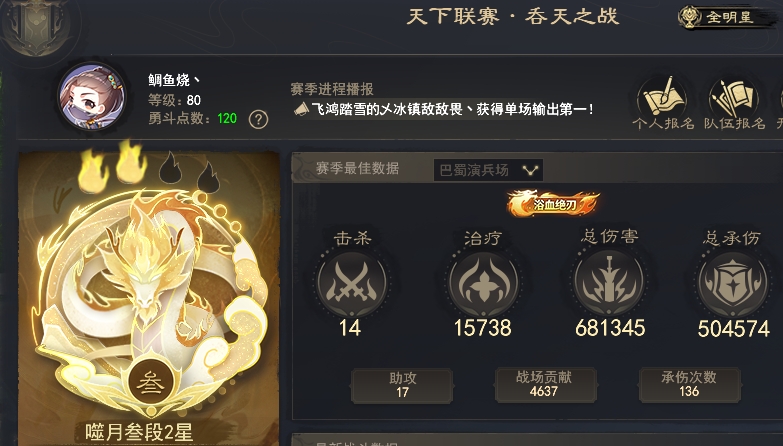The height and width of the screenshot is (446, 783).
Task: Click the question mark help icon
Action: coord(258,120)
